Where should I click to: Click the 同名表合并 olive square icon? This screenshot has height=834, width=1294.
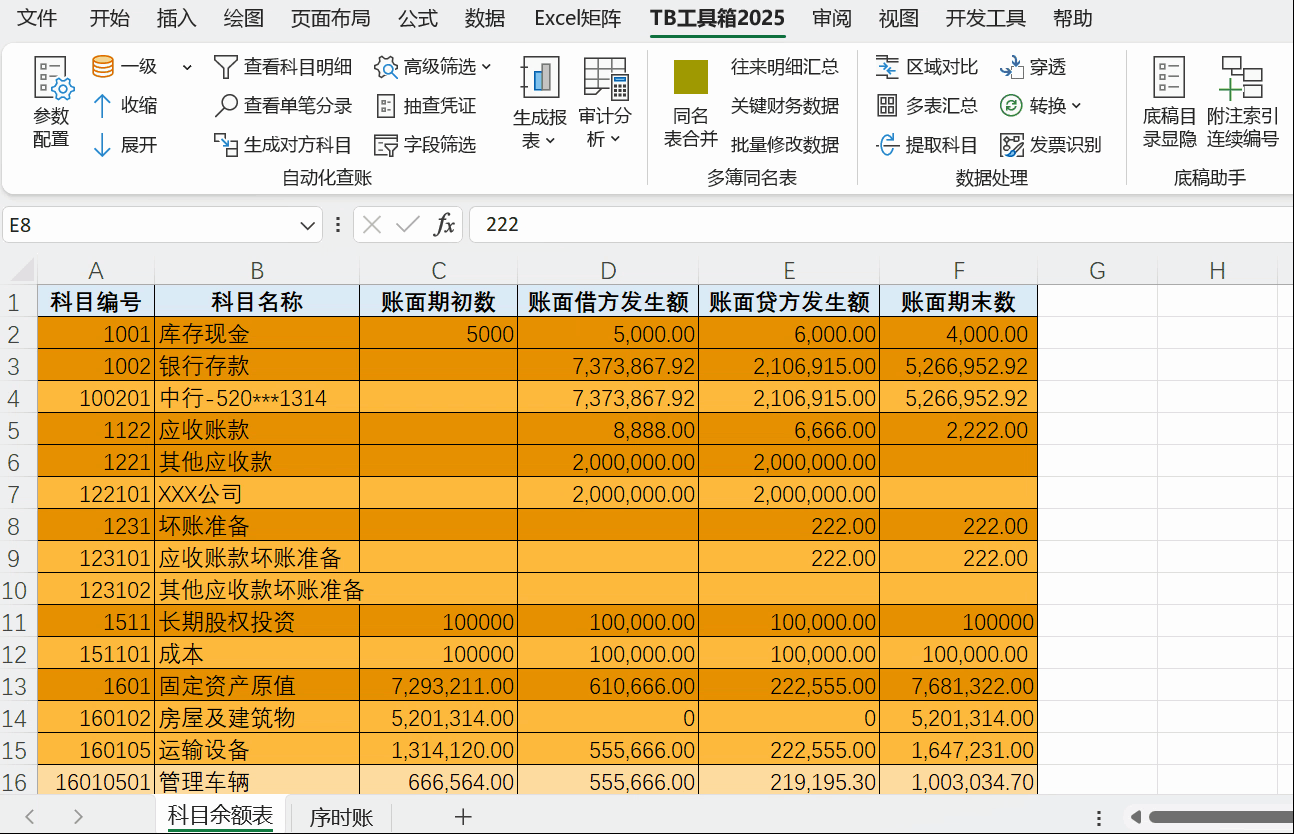(x=691, y=77)
